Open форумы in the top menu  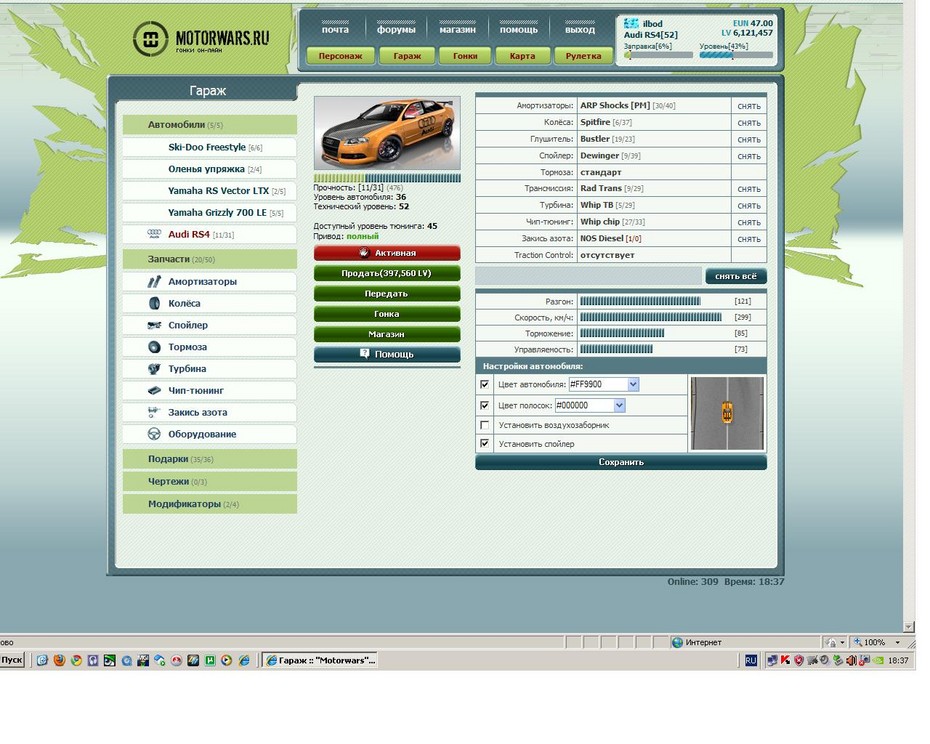(396, 29)
